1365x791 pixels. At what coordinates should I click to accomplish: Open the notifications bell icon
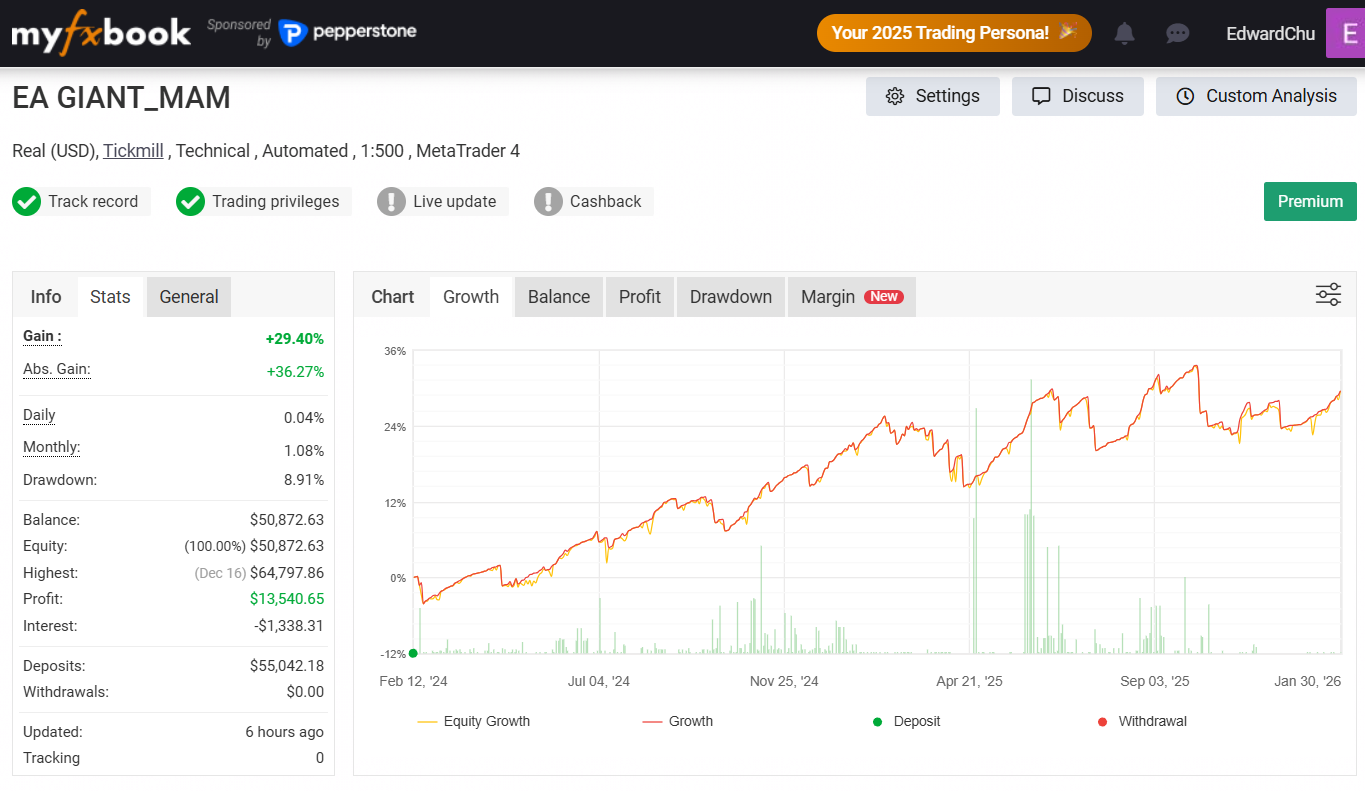point(1124,33)
